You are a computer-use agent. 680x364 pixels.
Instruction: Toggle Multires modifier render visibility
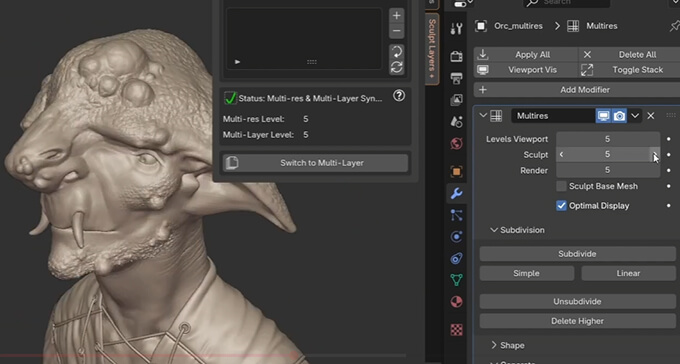click(619, 116)
